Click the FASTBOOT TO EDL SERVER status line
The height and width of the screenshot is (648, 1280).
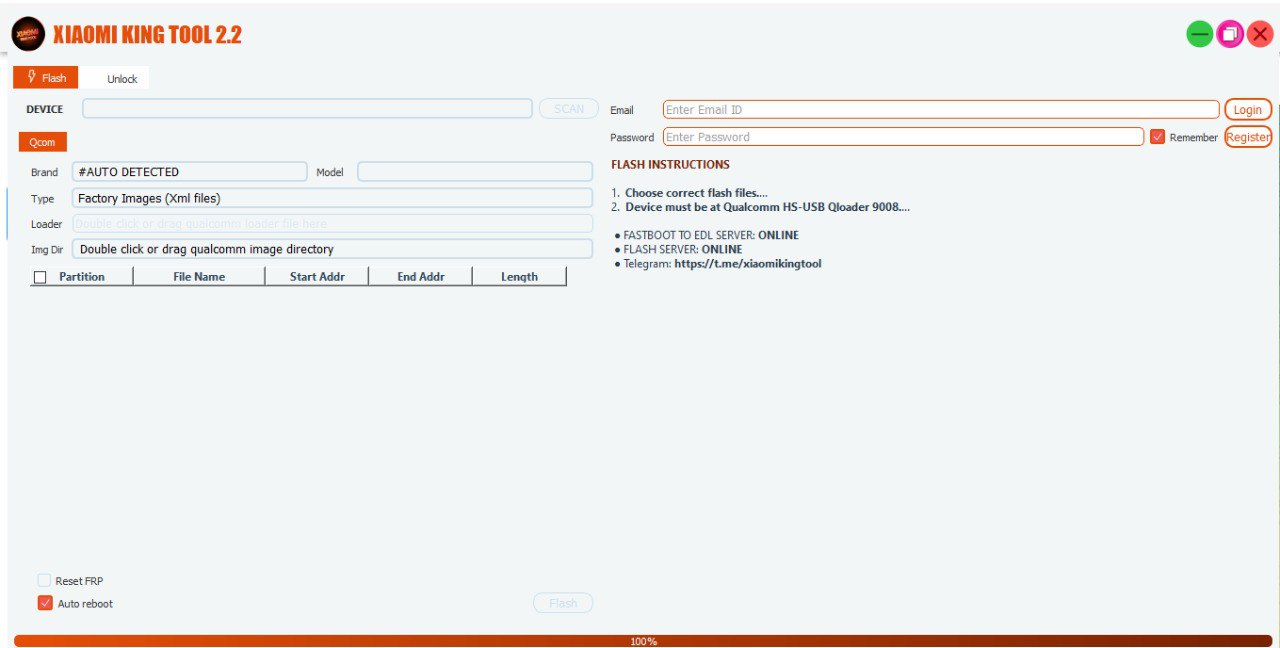pyautogui.click(x=707, y=236)
